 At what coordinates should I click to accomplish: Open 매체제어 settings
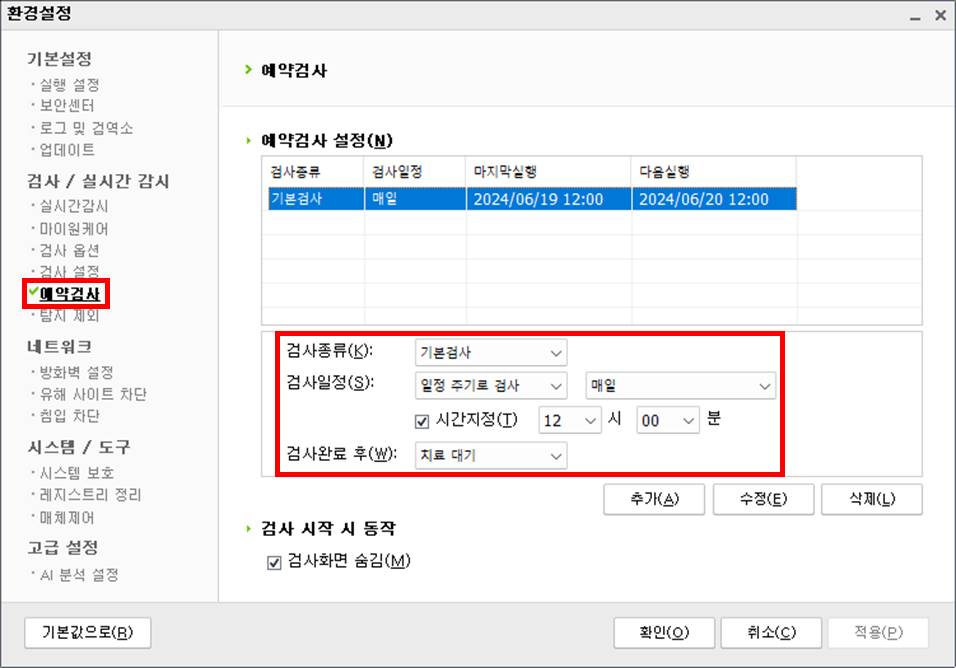[66, 517]
